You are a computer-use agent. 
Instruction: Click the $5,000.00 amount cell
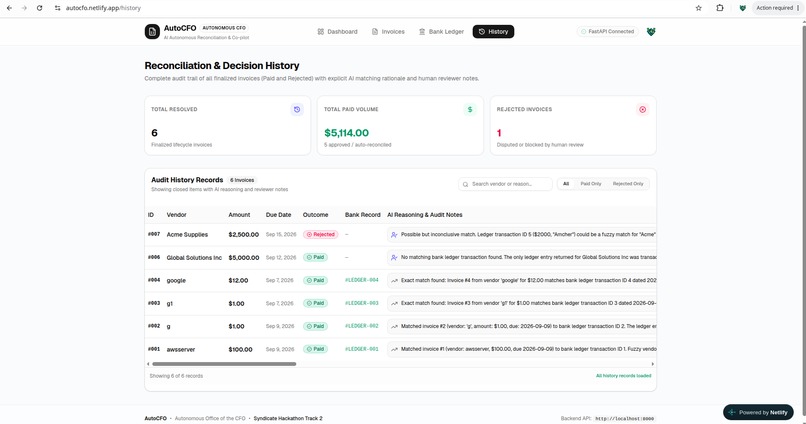pos(244,257)
